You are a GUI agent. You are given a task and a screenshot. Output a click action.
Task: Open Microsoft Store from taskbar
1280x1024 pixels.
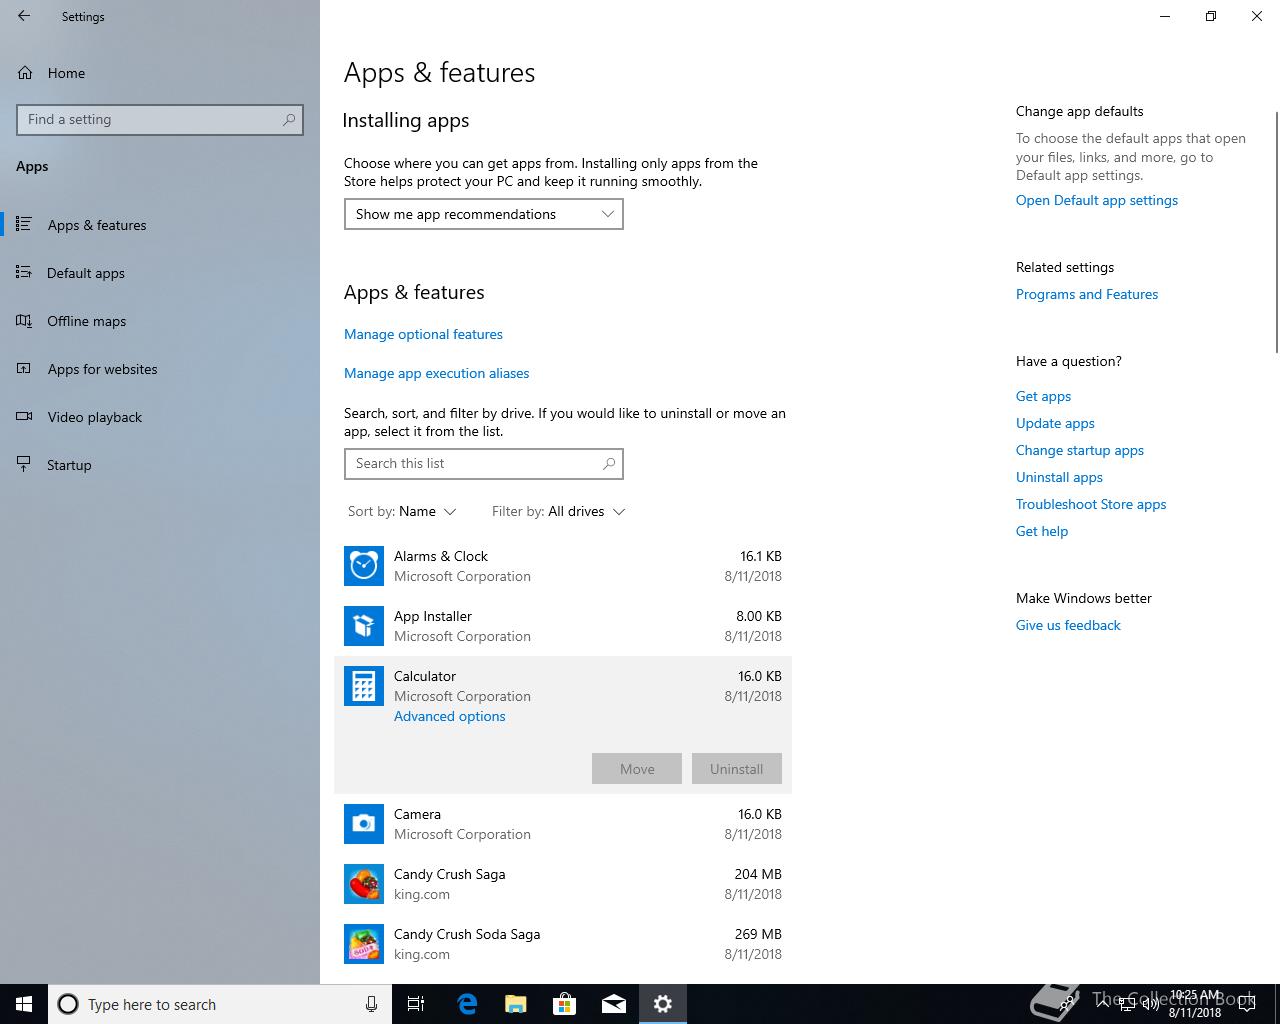click(565, 1004)
